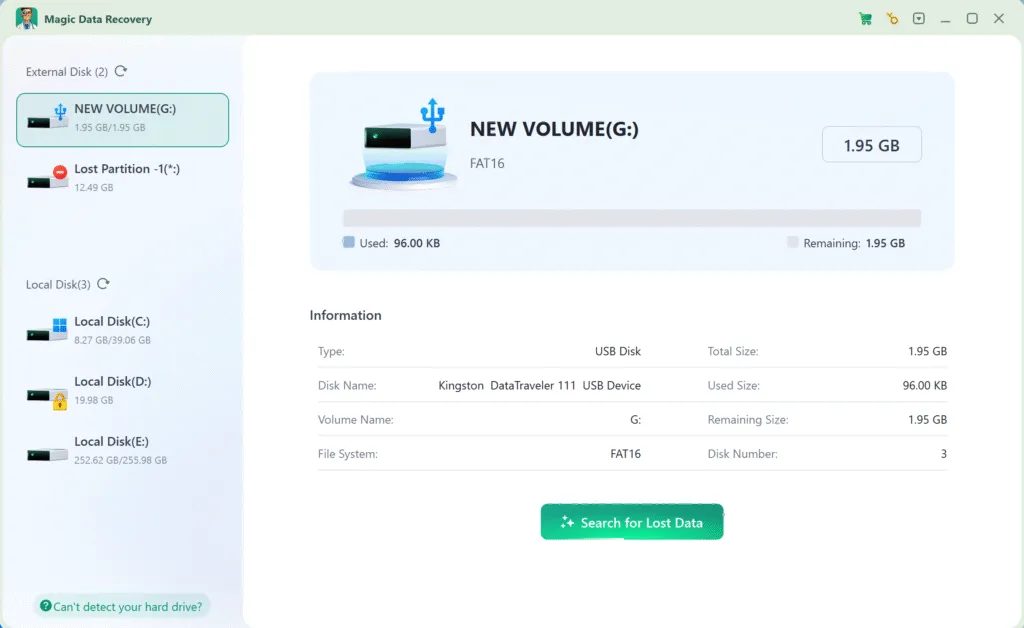Click the blue Used legend swatch
Image resolution: width=1024 pixels, height=628 pixels.
coord(348,243)
